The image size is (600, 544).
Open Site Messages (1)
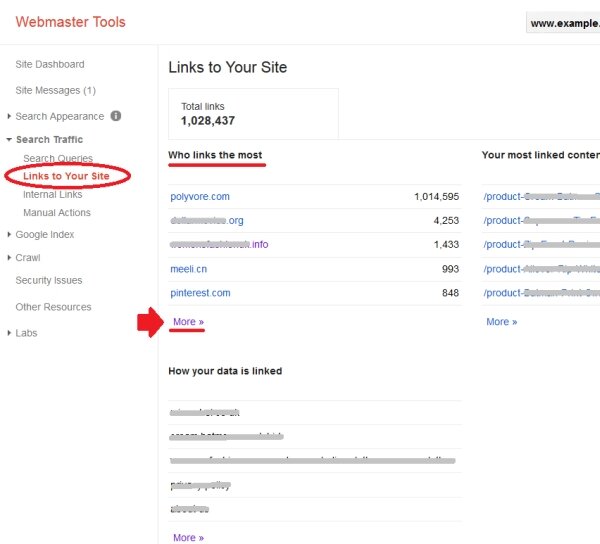pyautogui.click(x=55, y=91)
